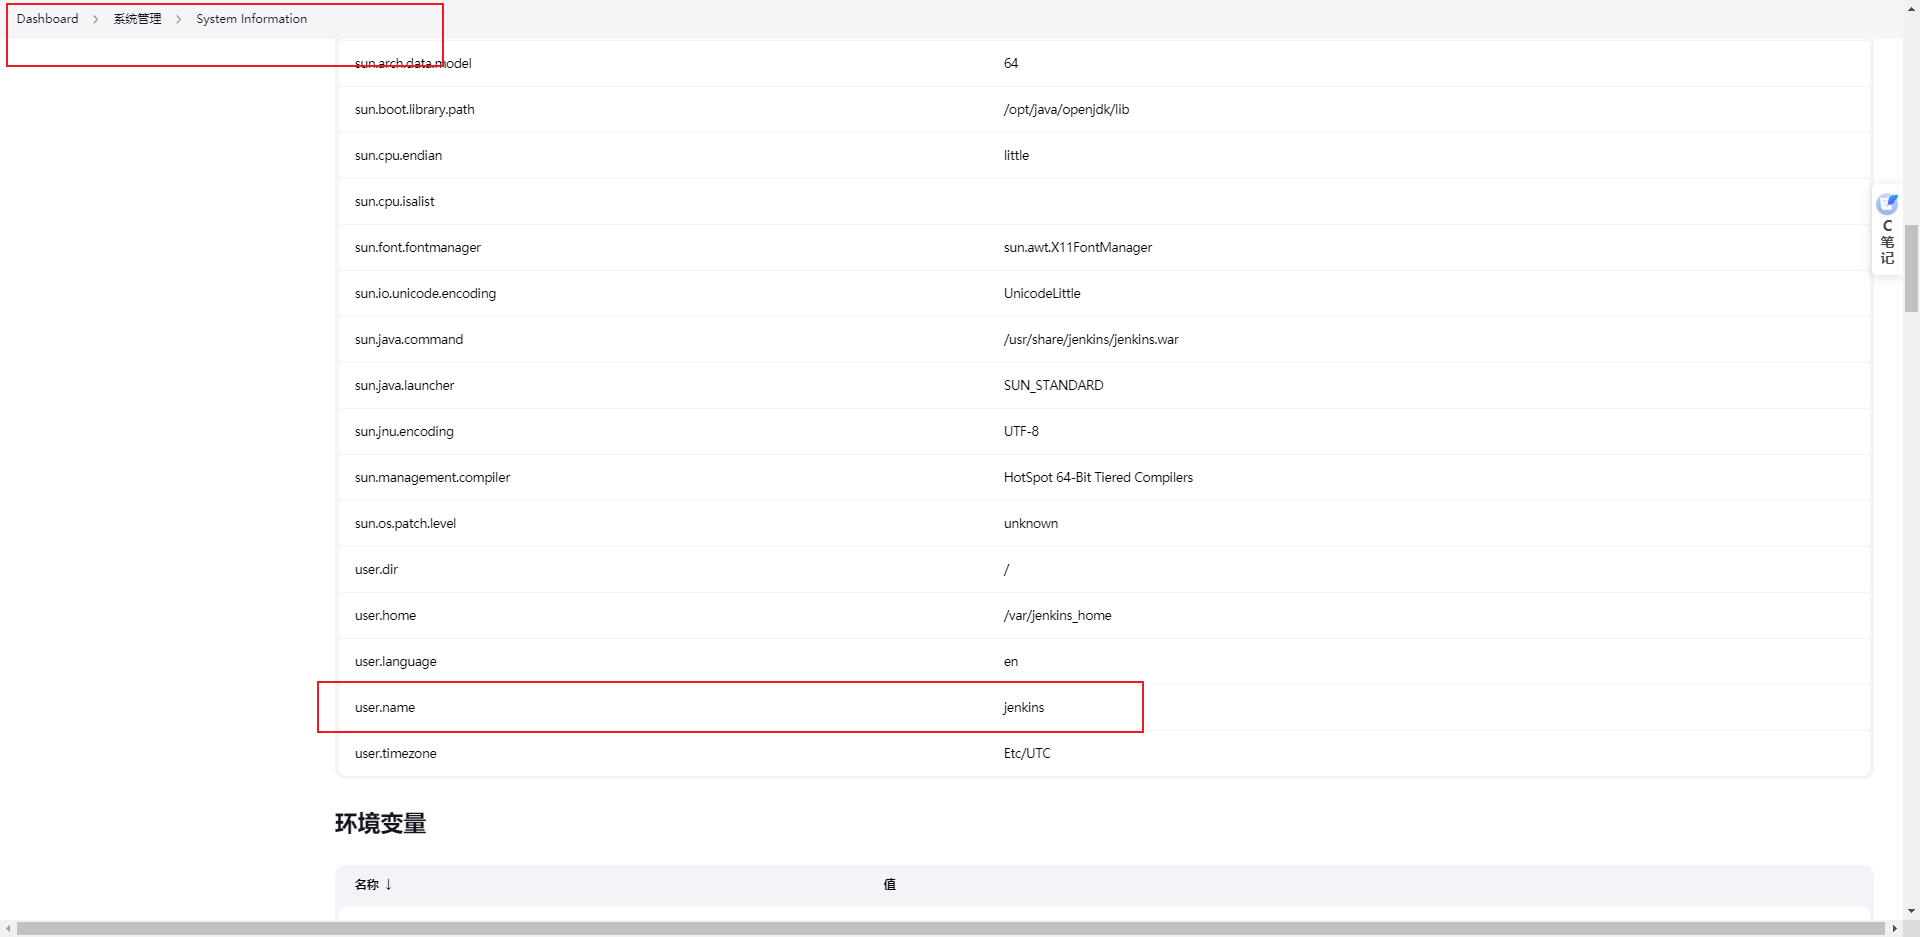Select sun.cpu.endian property name
1920x937 pixels.
[398, 155]
